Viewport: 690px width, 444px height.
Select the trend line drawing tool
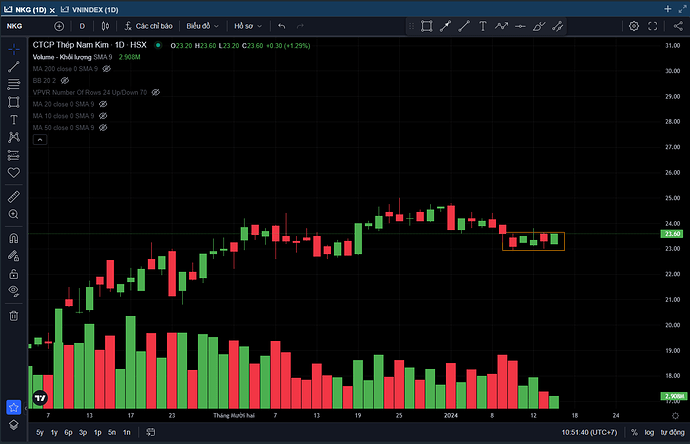(14, 66)
